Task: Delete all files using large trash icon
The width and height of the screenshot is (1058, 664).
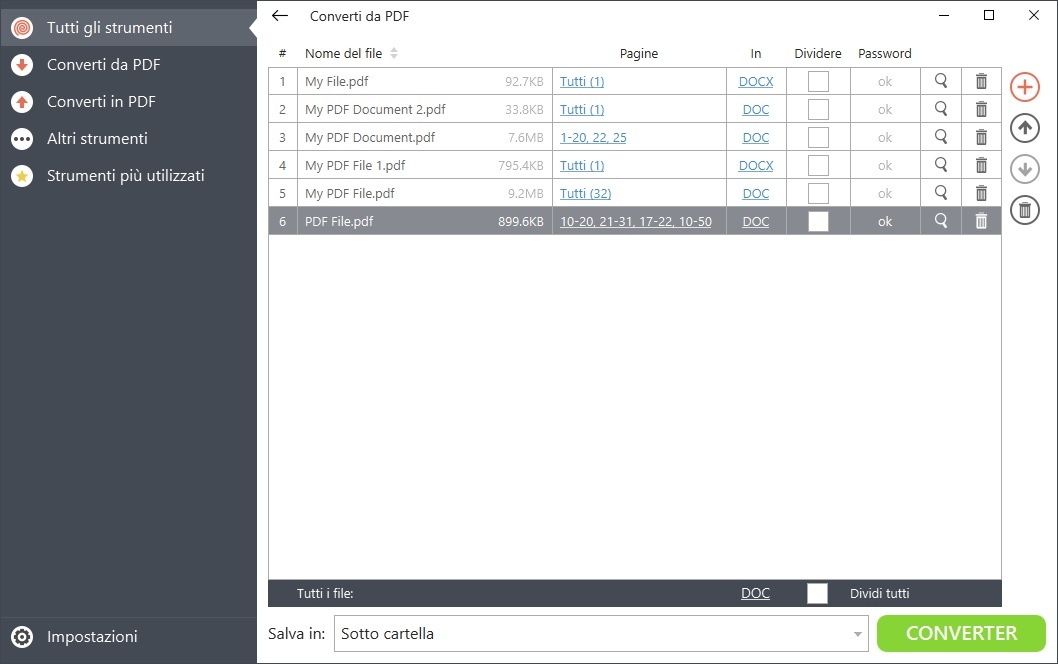Action: coord(1024,210)
